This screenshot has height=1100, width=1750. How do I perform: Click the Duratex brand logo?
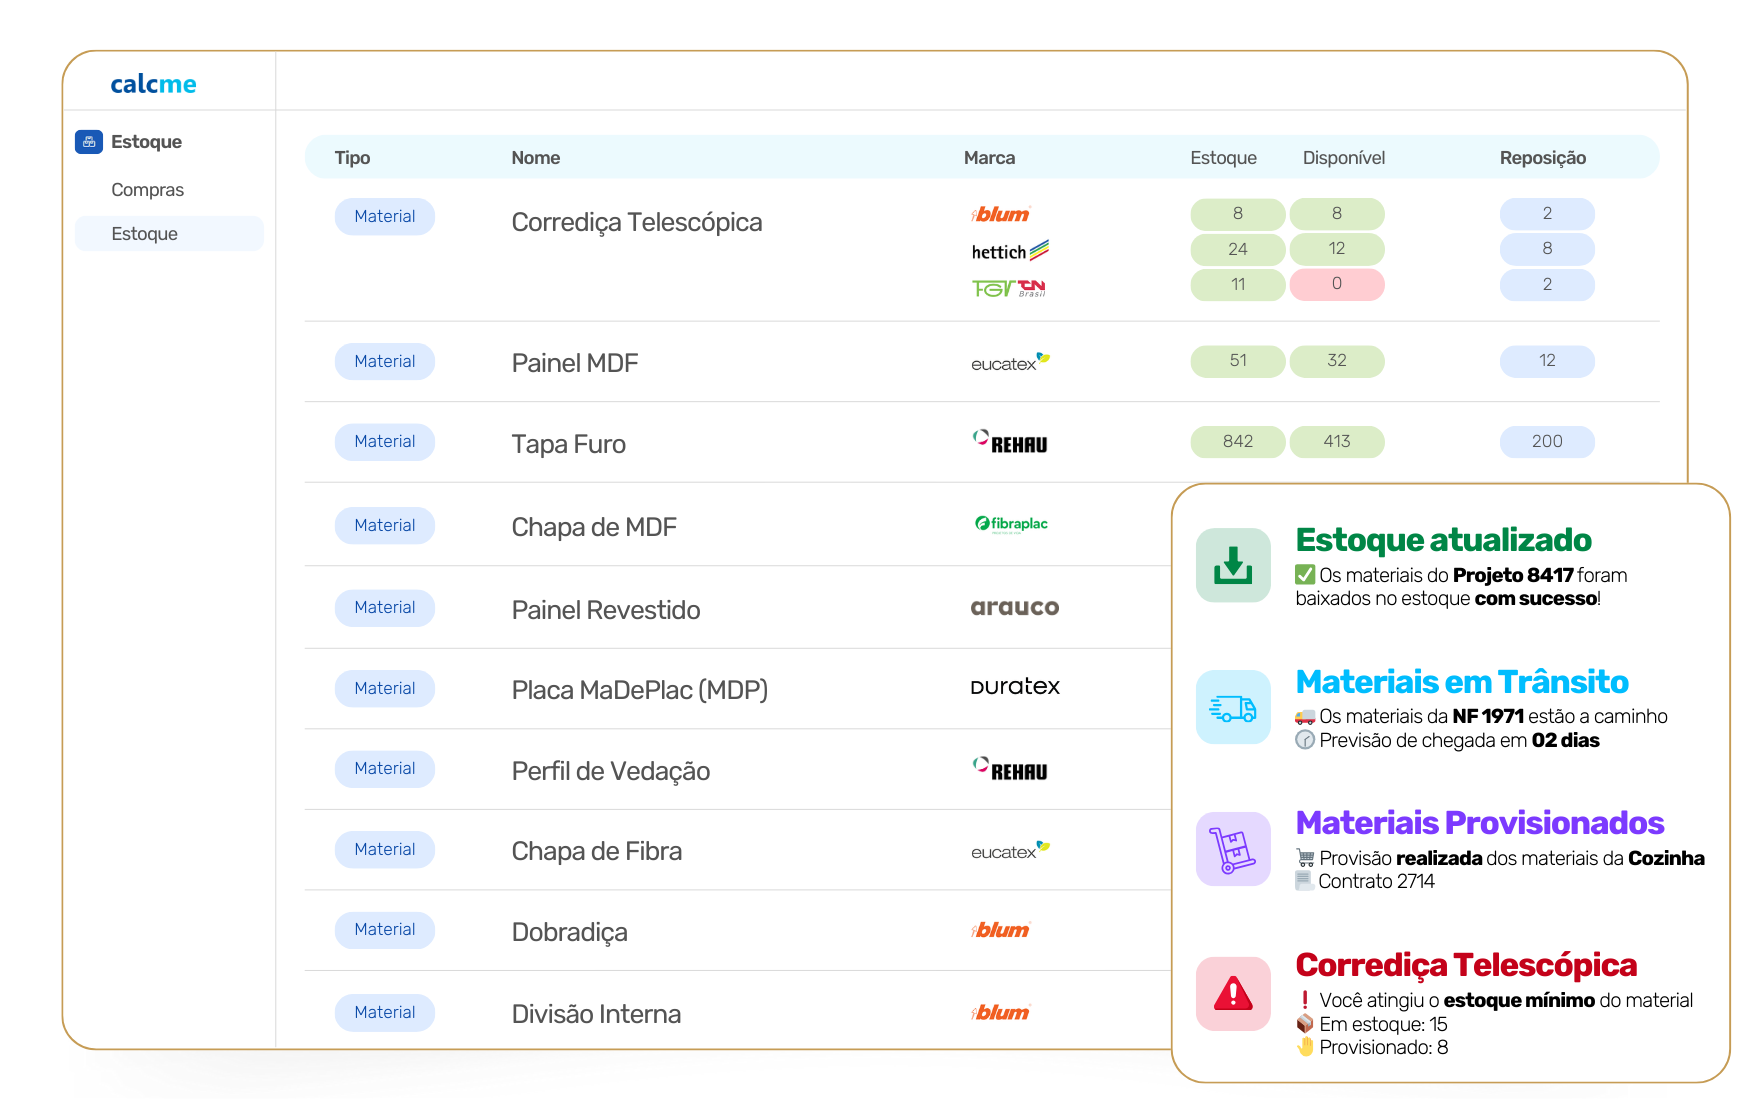[1014, 687]
